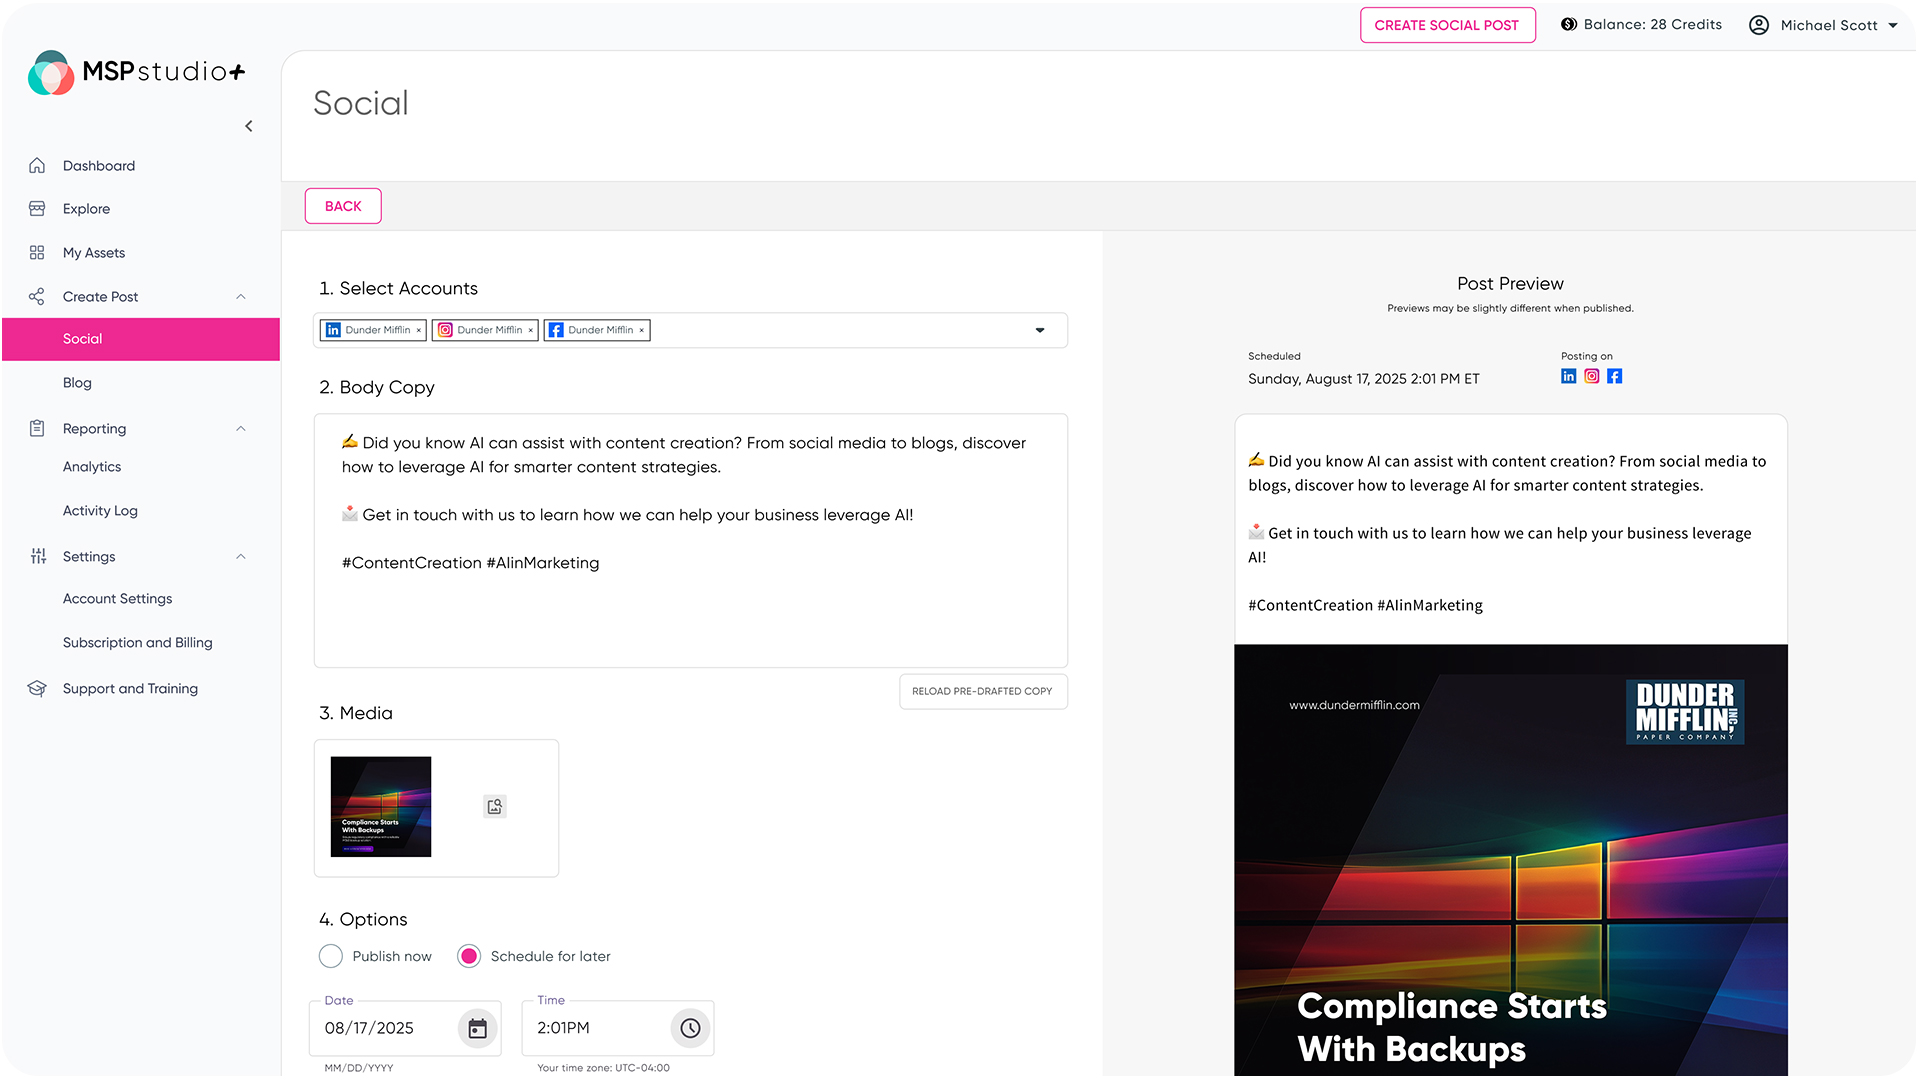Click the Facebook icon in Posting on

tap(1614, 376)
